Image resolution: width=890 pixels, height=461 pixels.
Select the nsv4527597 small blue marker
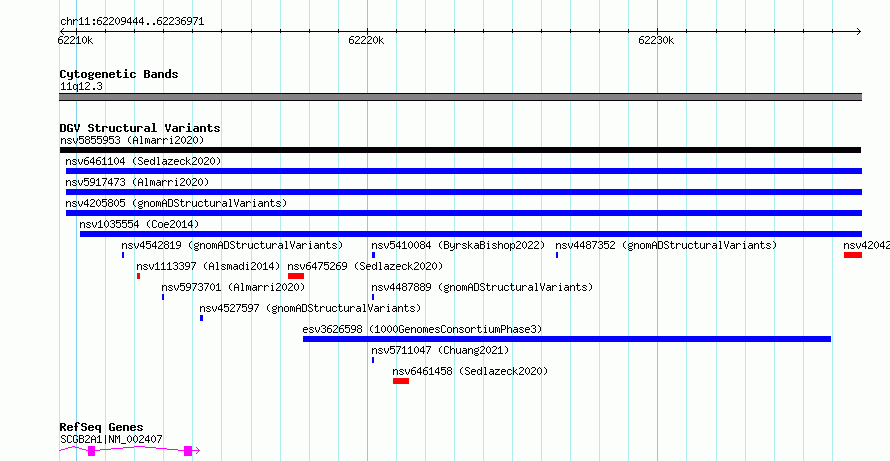(201, 318)
